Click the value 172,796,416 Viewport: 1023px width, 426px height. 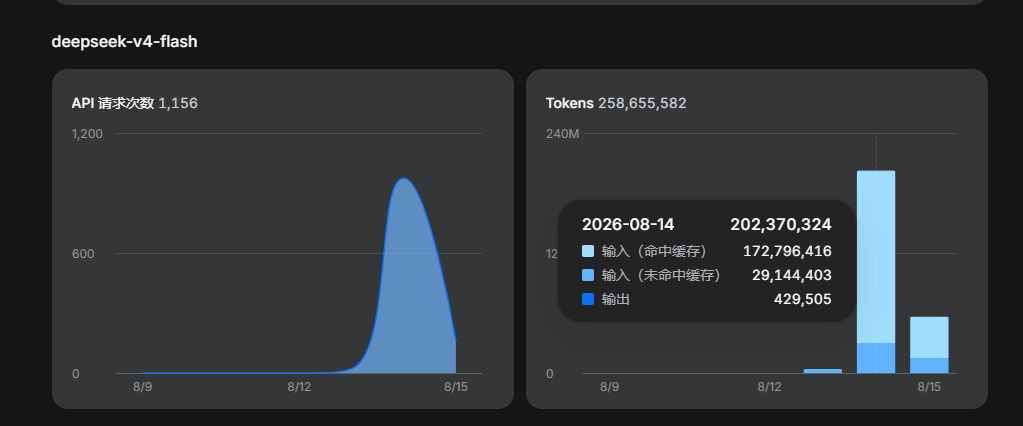pos(787,251)
